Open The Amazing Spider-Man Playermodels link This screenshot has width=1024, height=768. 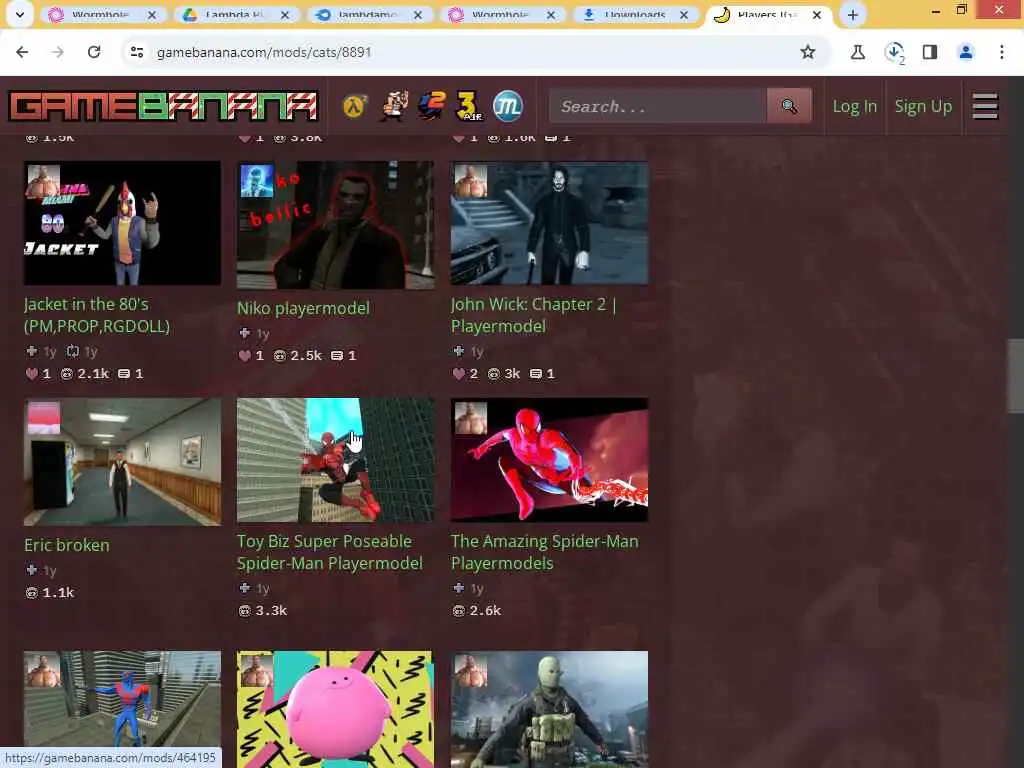pos(545,552)
